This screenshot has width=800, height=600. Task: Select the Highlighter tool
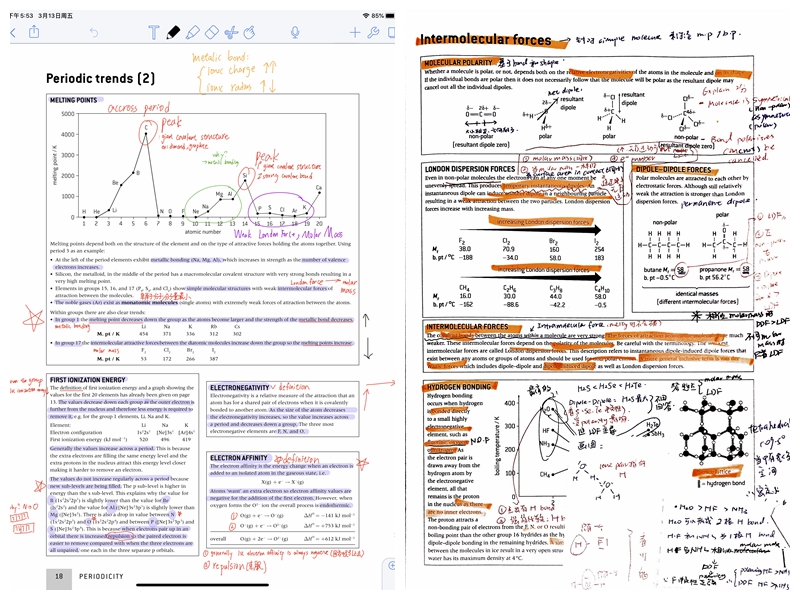click(x=192, y=33)
